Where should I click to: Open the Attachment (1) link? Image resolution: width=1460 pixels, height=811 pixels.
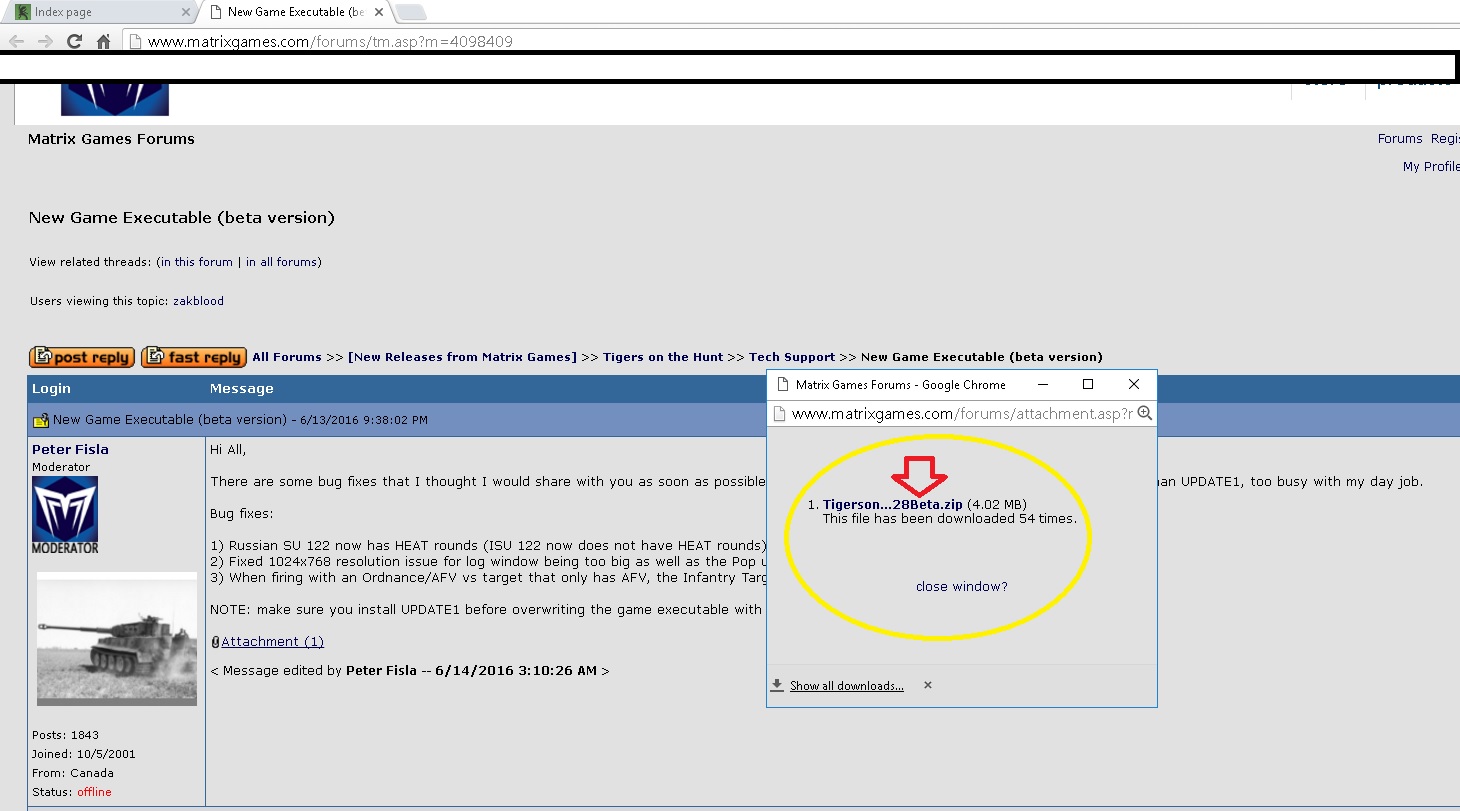click(272, 642)
